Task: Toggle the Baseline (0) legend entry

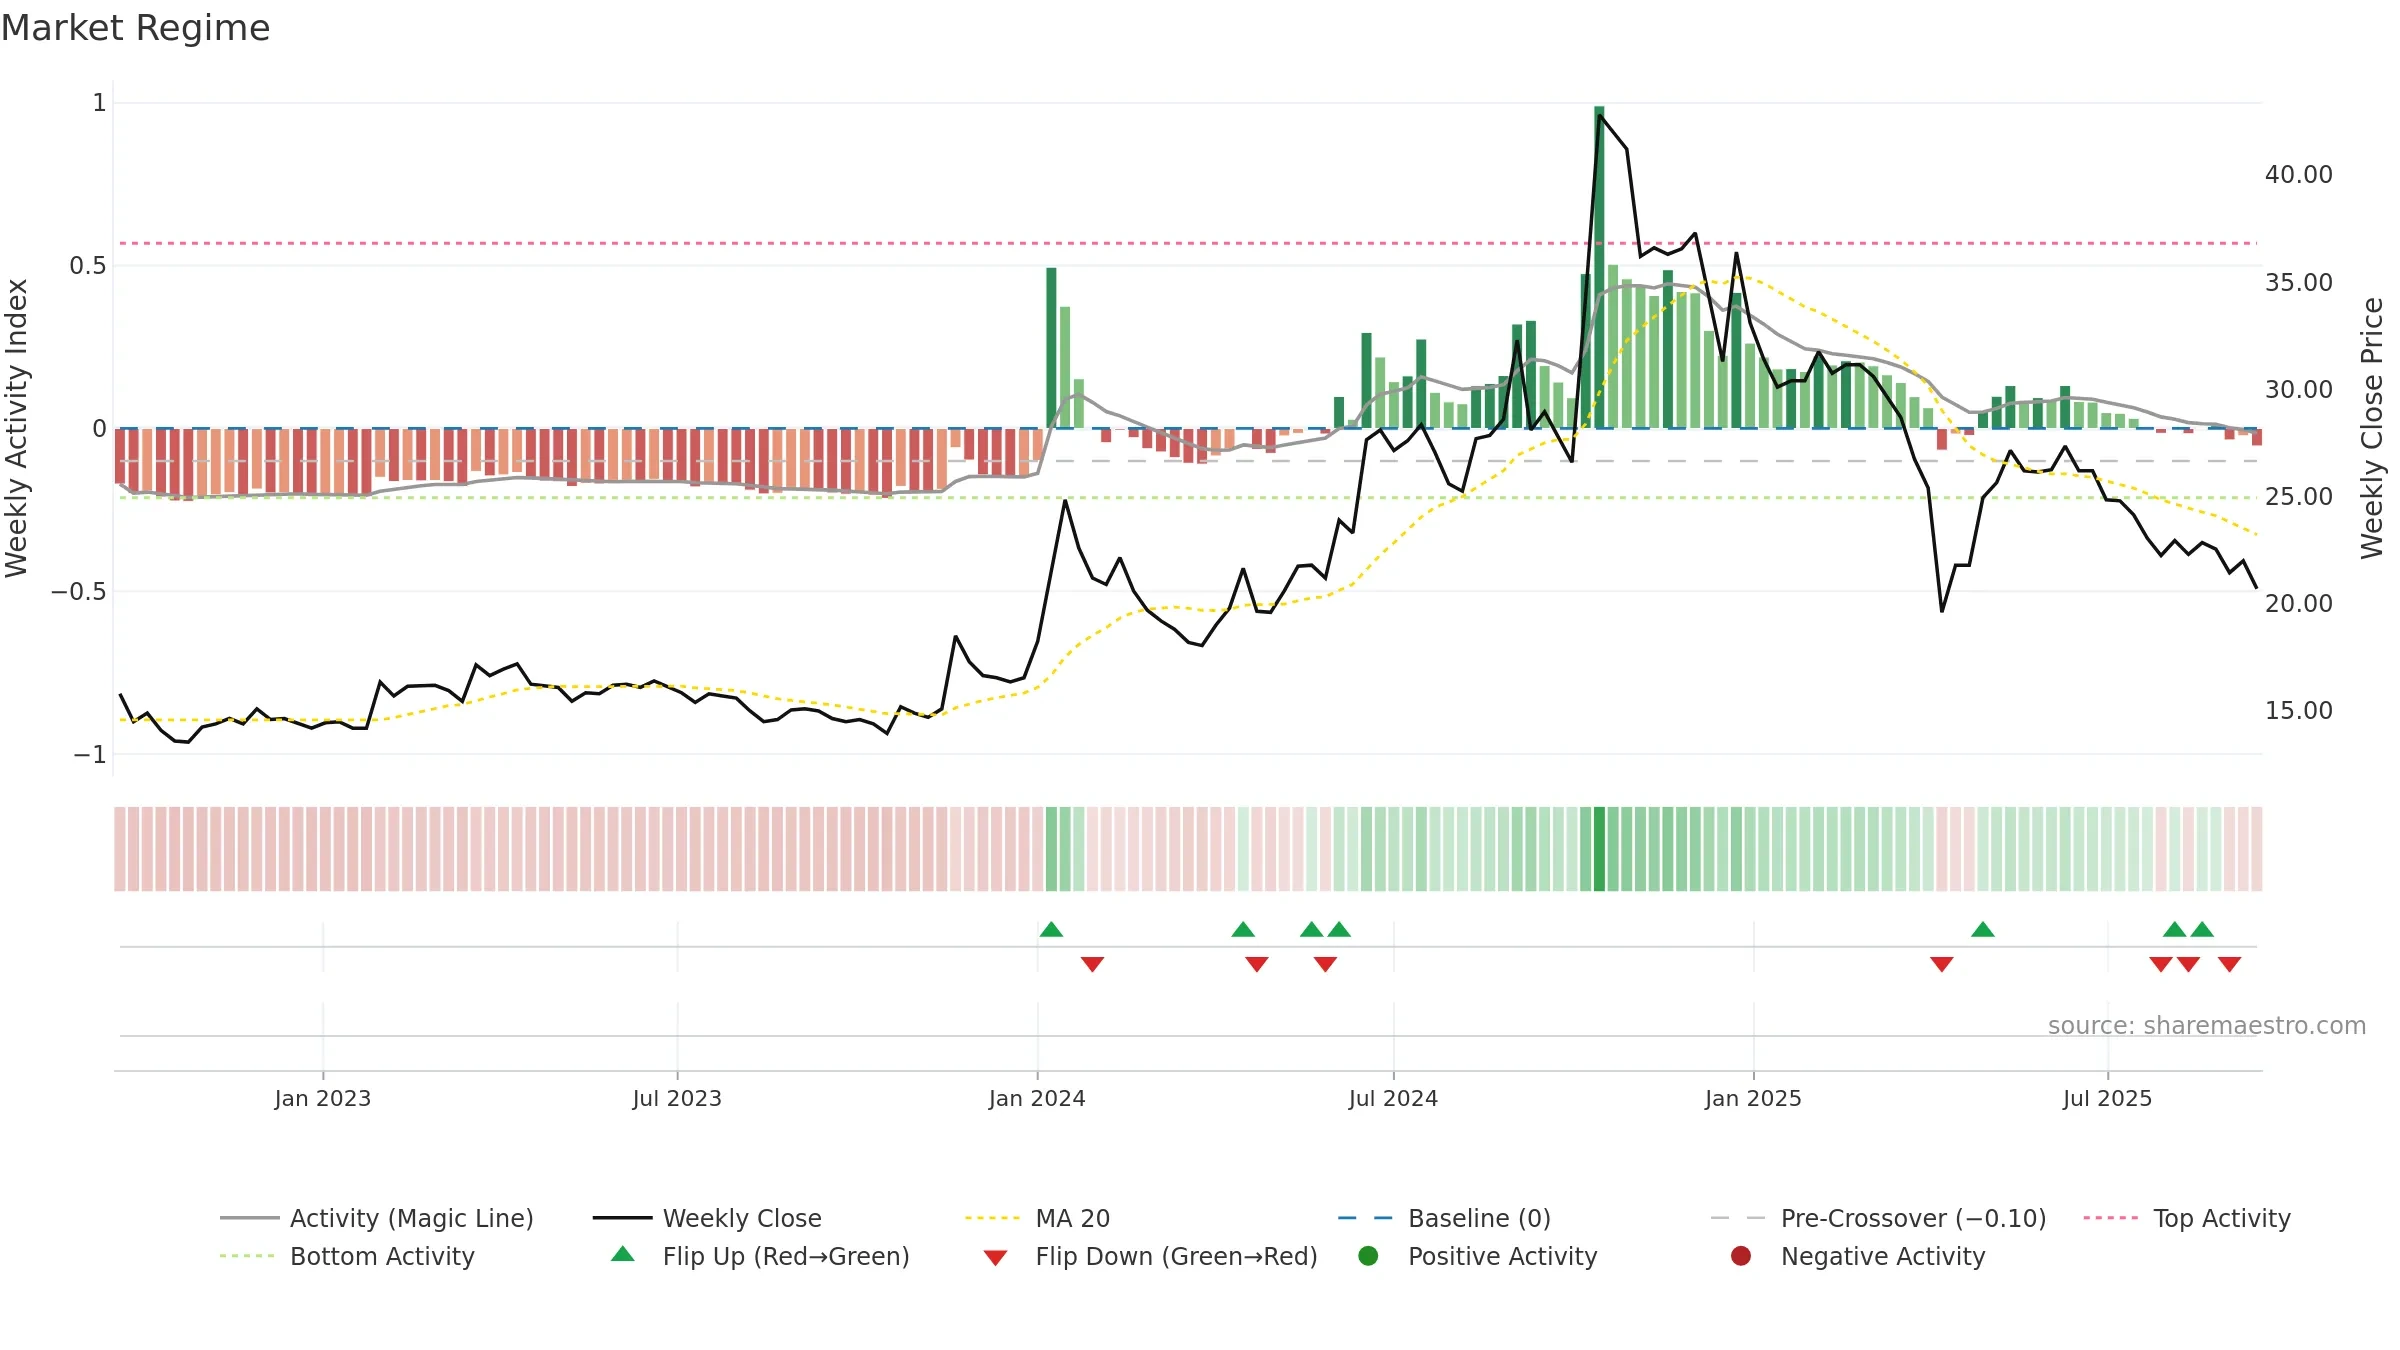Action: 1444,1218
